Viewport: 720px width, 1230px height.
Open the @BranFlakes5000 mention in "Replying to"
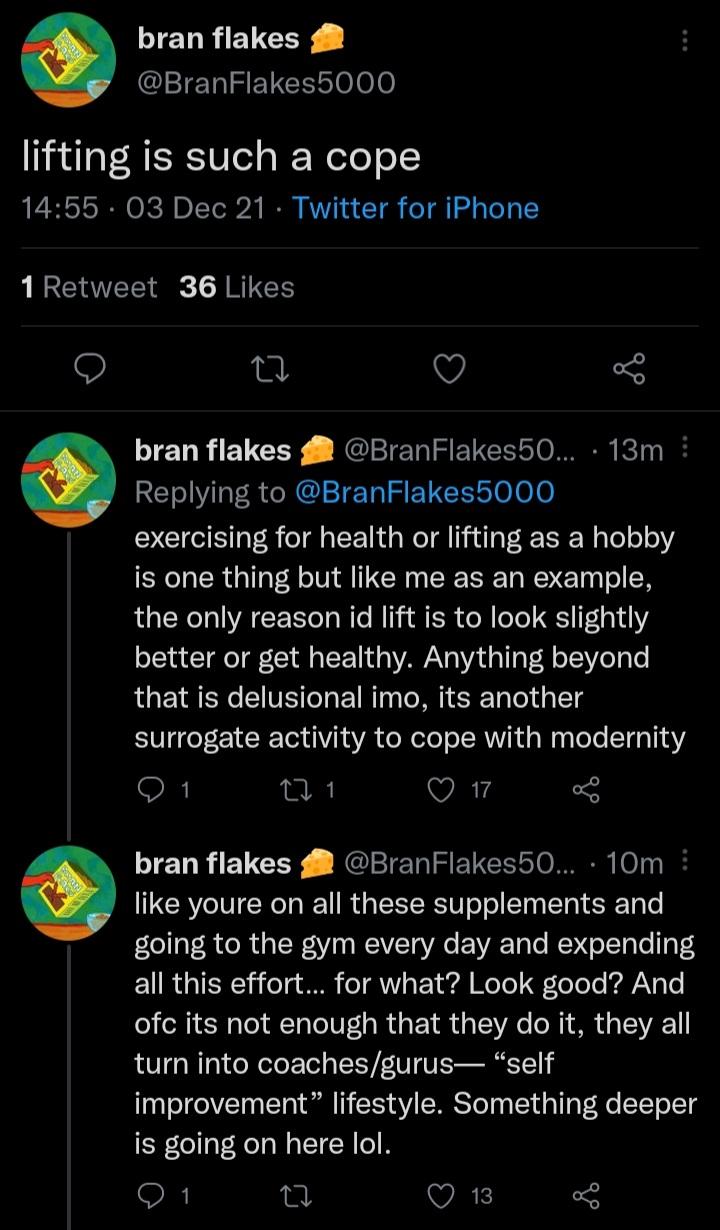click(x=424, y=492)
